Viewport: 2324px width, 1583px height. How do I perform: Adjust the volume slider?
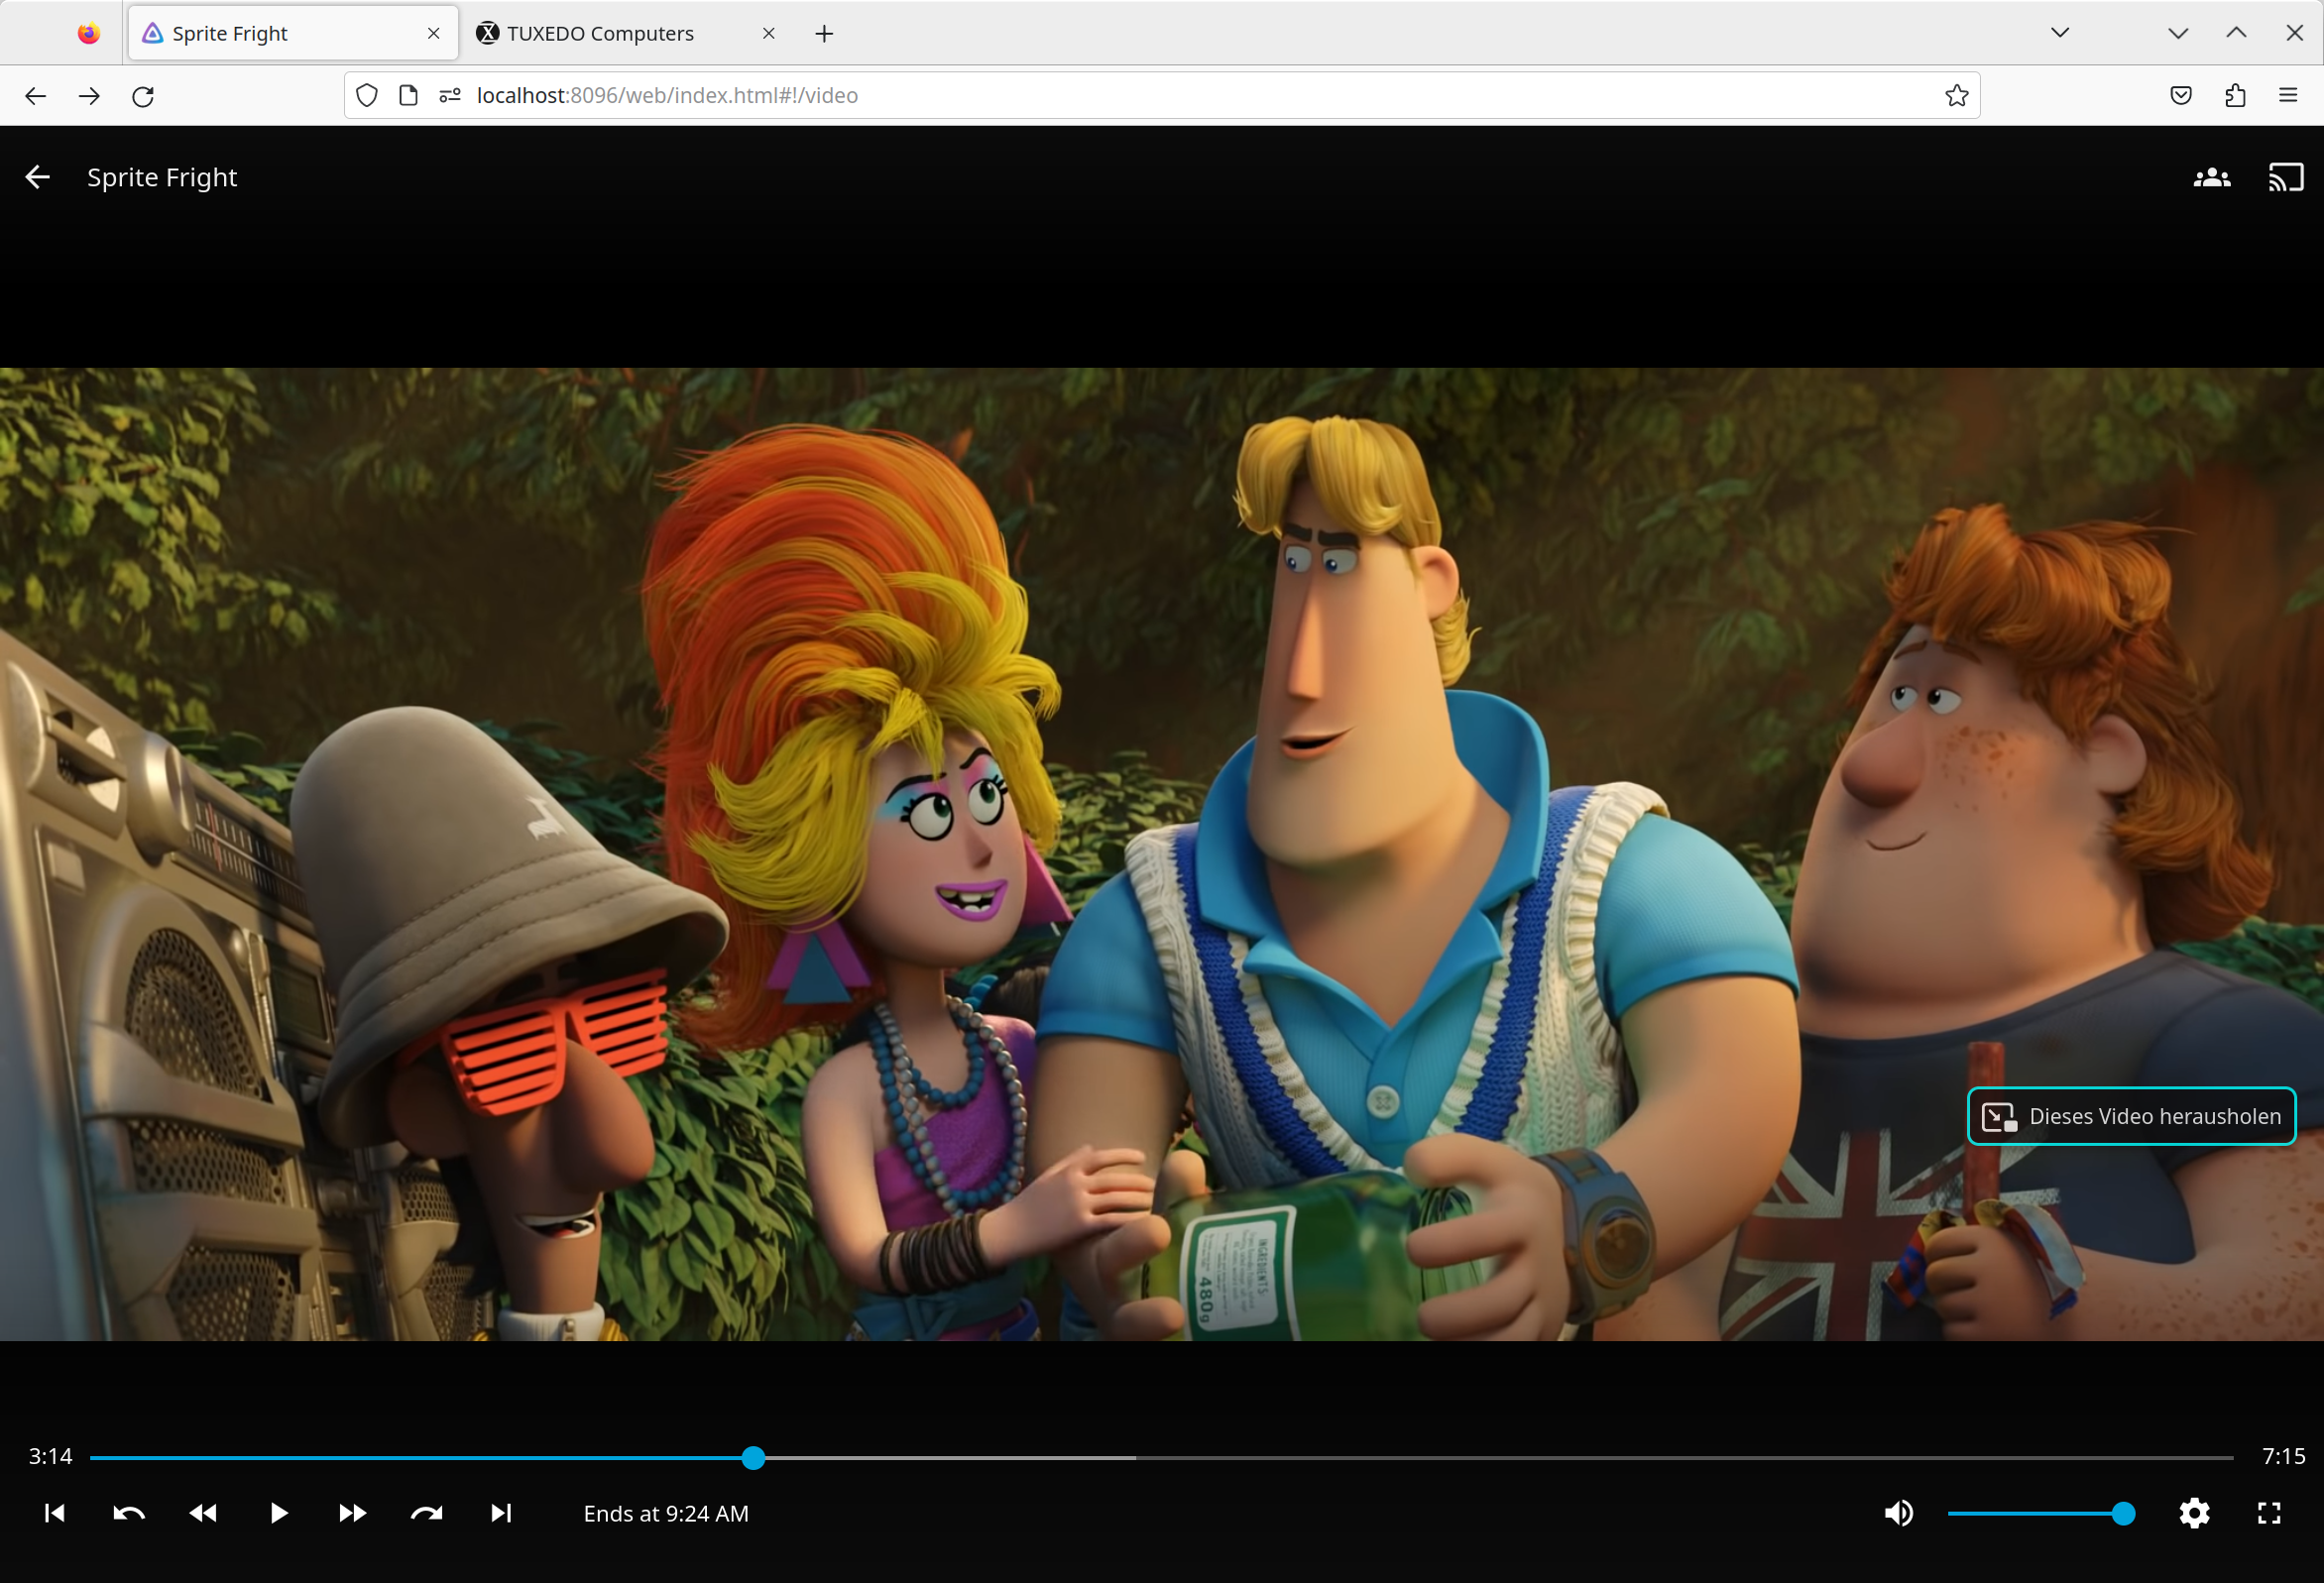[x=2040, y=1513]
